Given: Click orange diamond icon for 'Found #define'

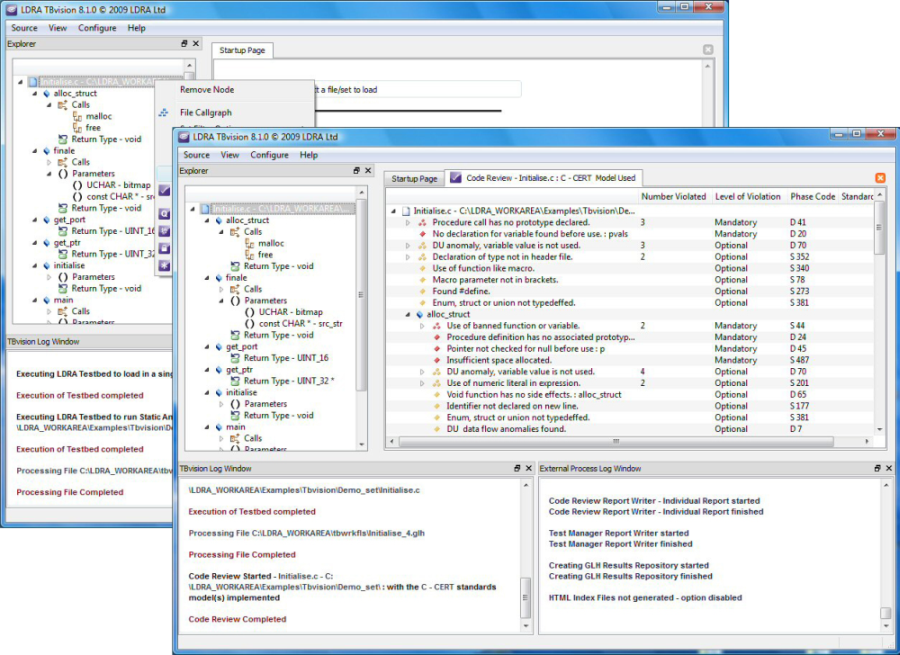Looking at the screenshot, I should 422,292.
